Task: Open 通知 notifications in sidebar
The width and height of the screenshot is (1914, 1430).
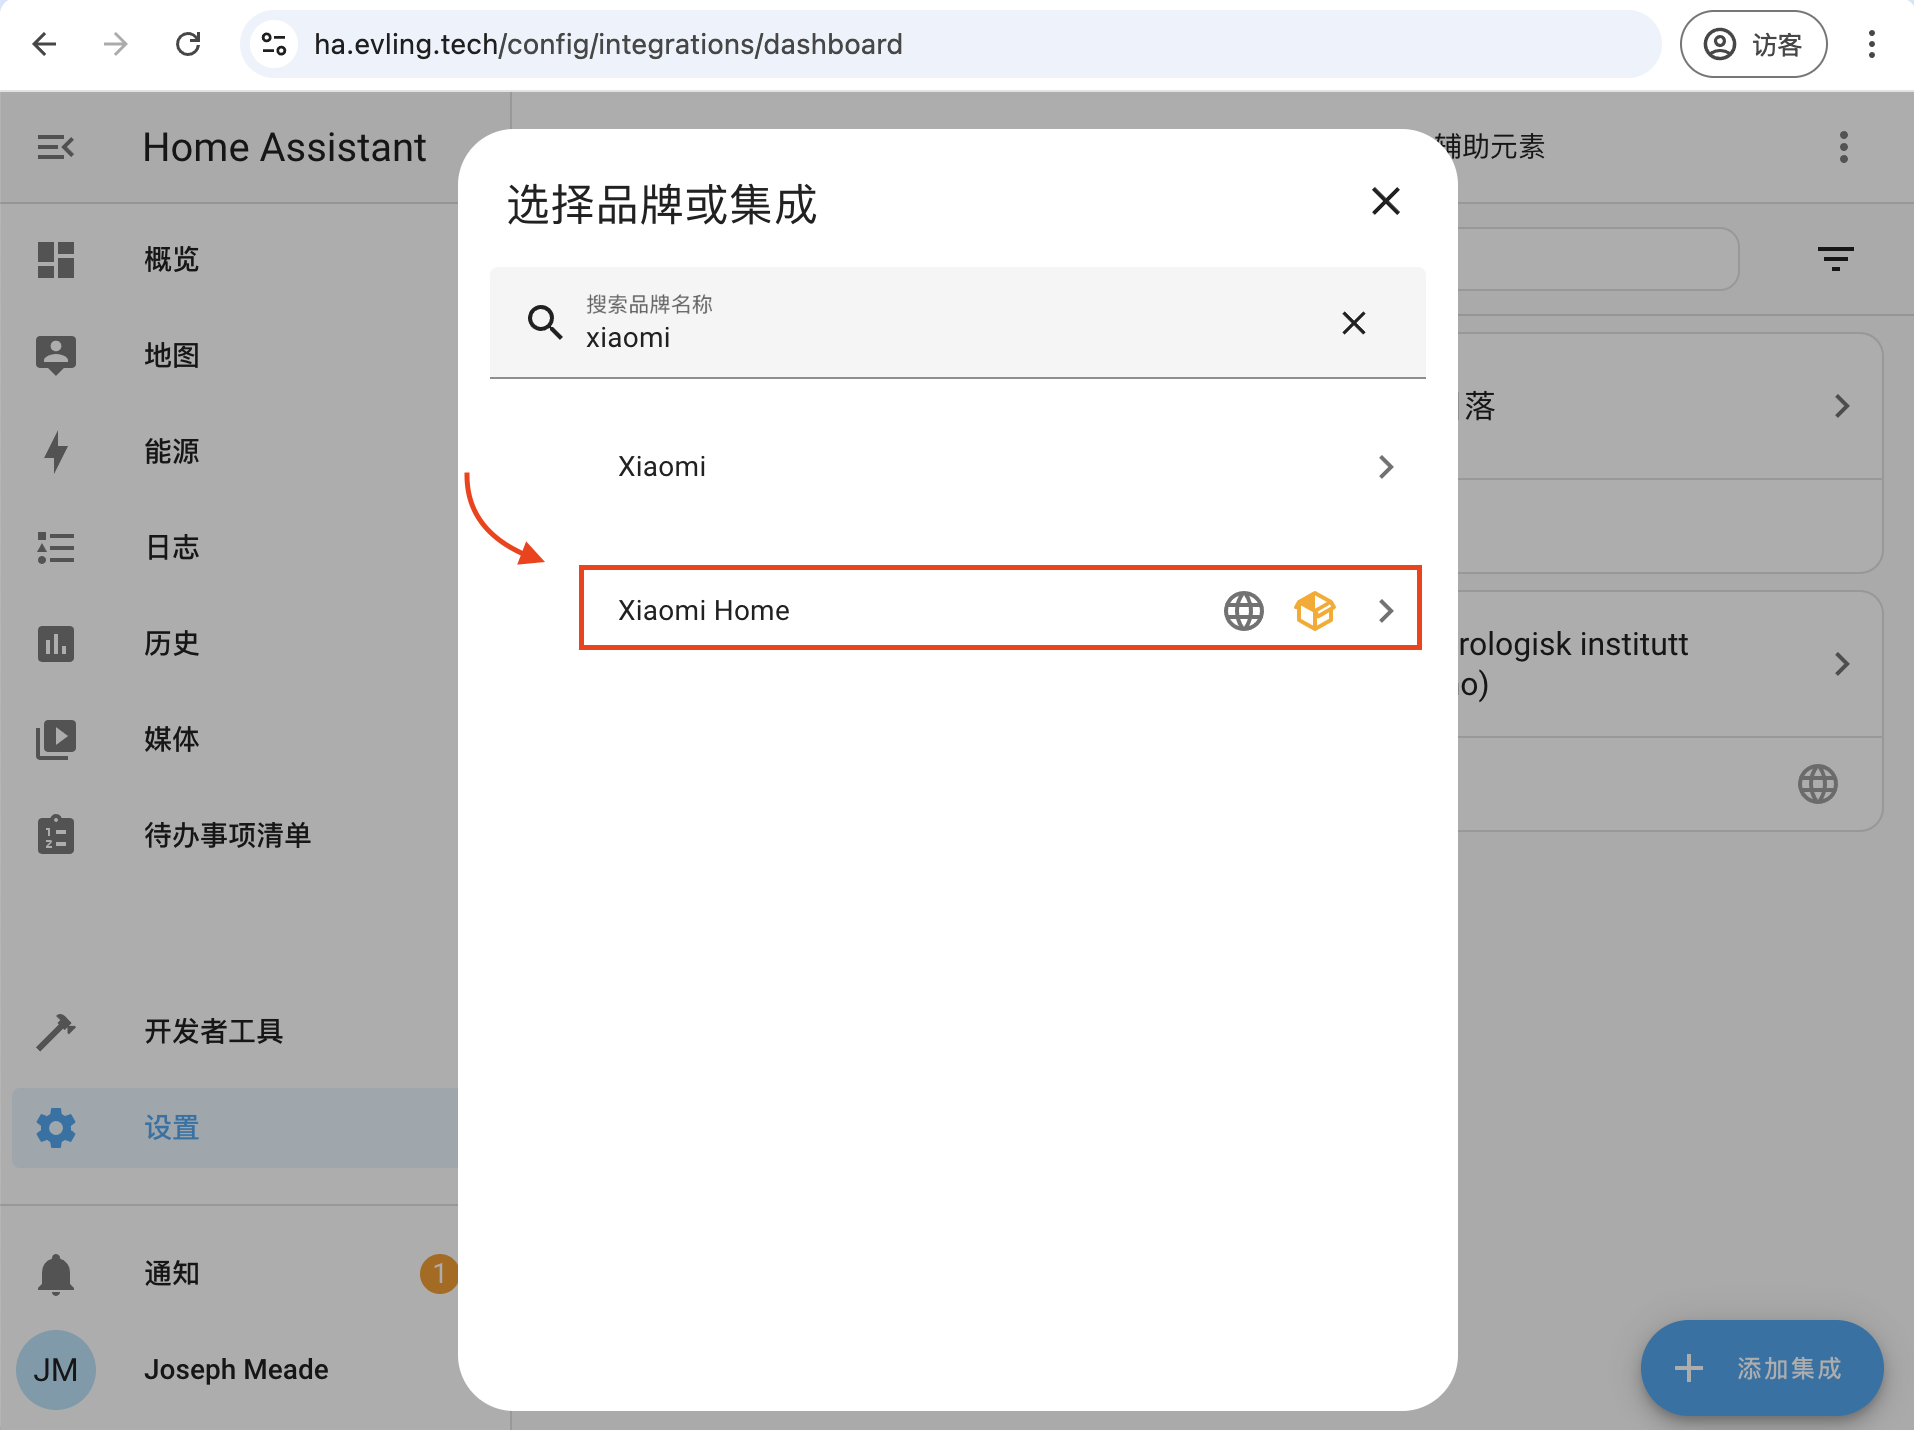Action: coord(235,1274)
